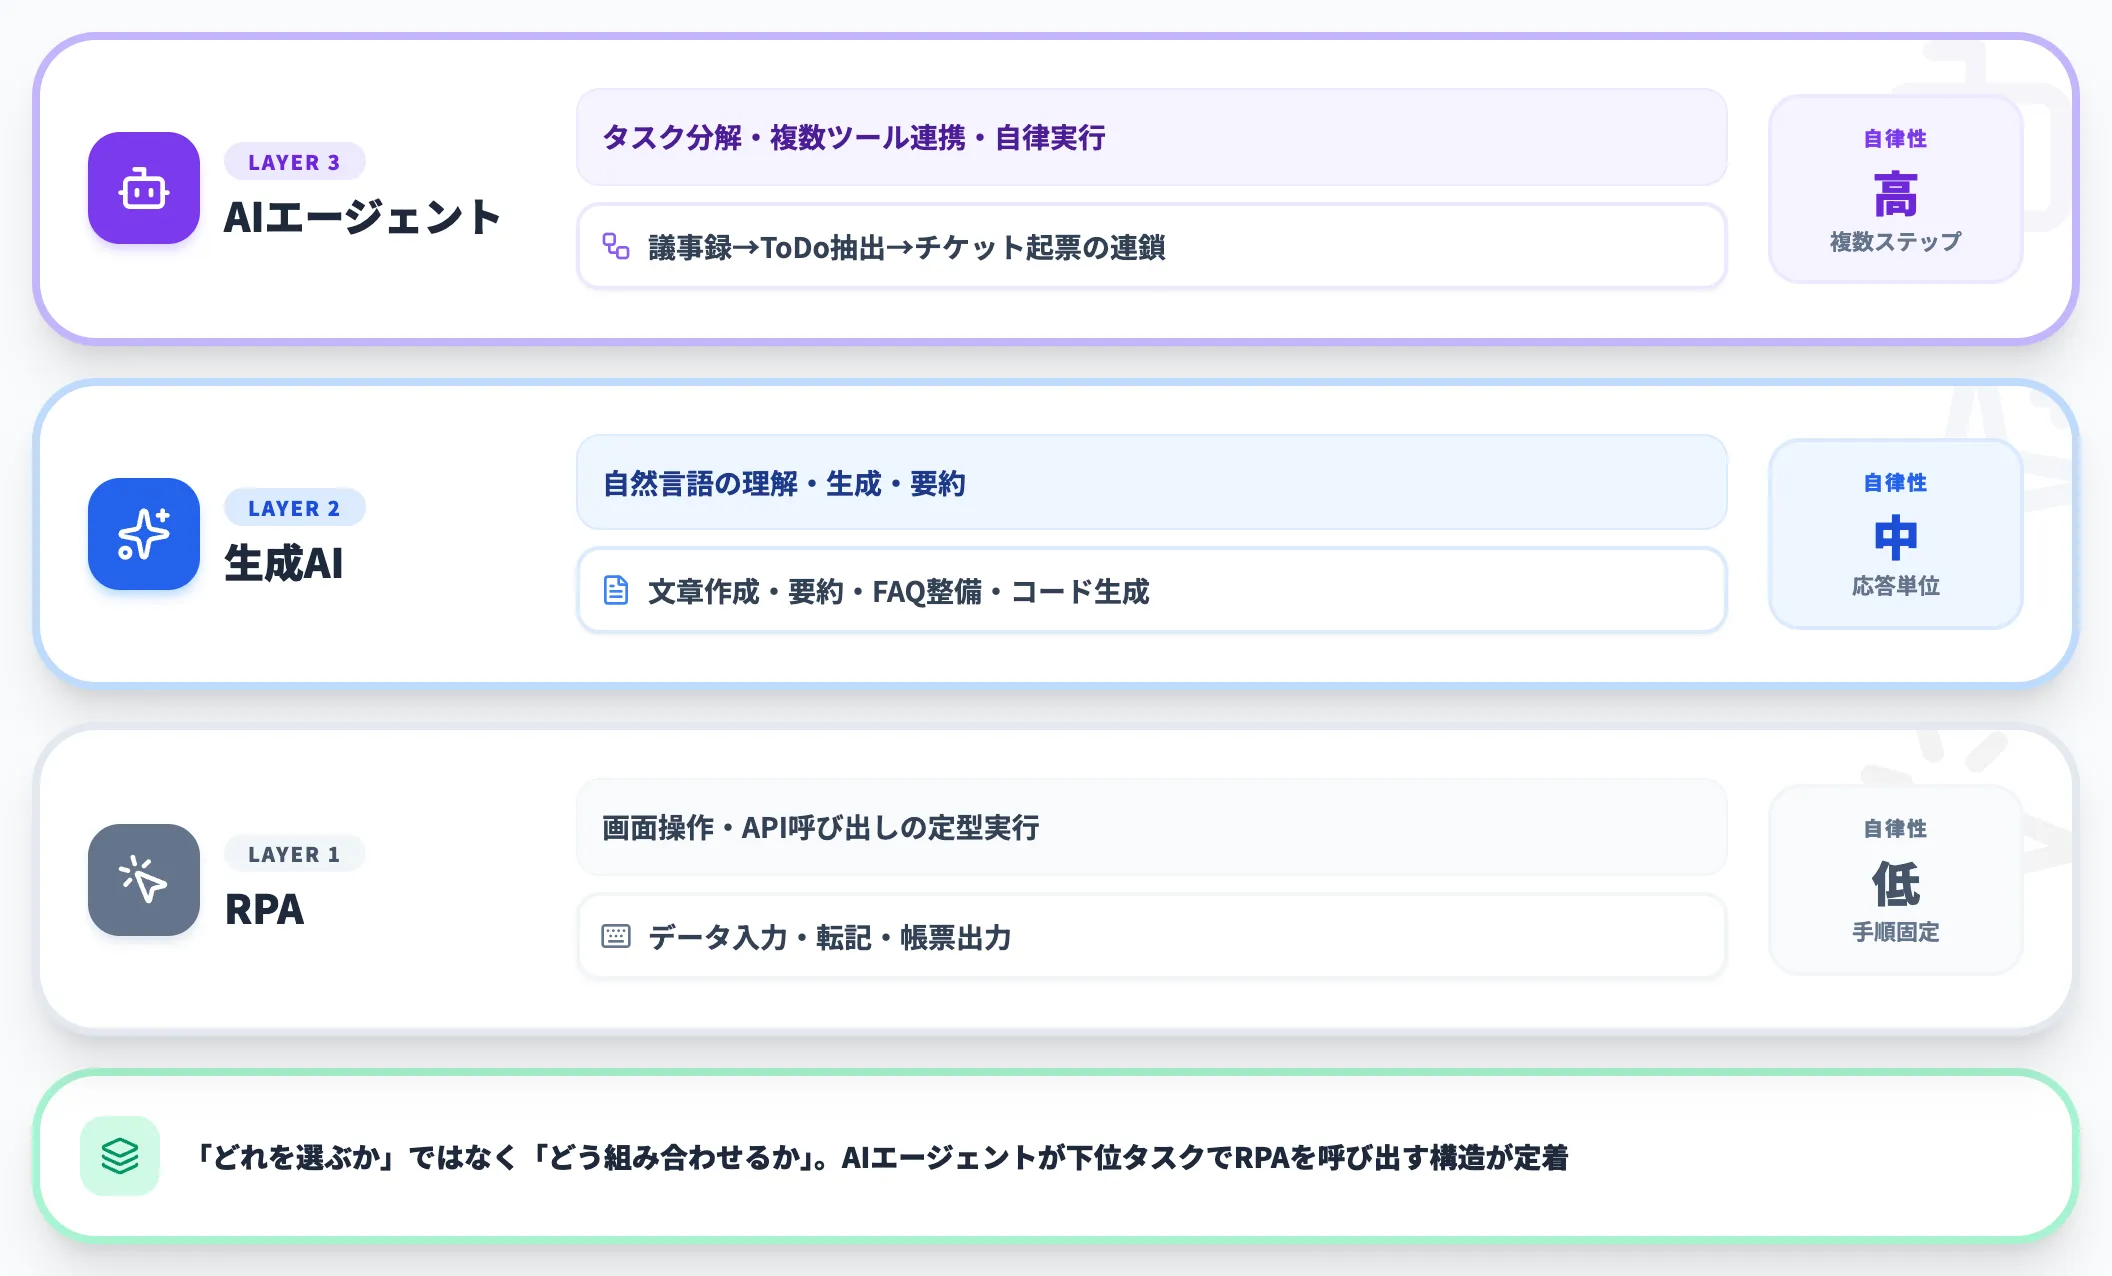Click the 画面操作・API呼び出しの定型実行 box
Viewport: 2112px width, 1276px height.
1152,828
